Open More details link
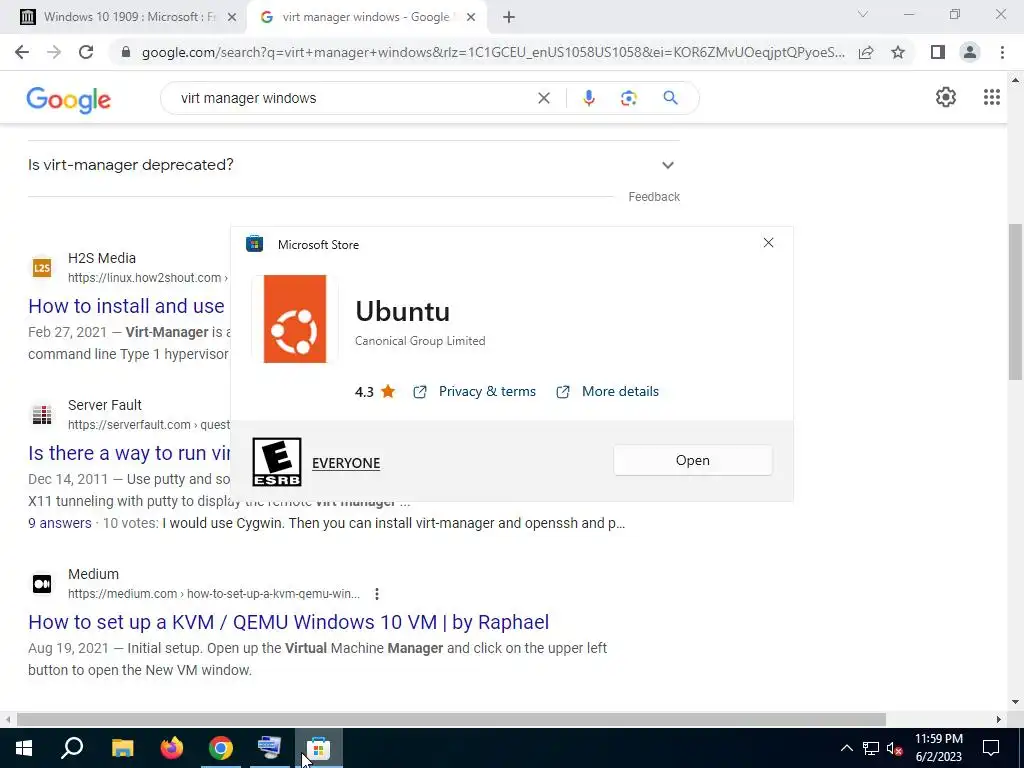This screenshot has height=768, width=1024. point(620,391)
